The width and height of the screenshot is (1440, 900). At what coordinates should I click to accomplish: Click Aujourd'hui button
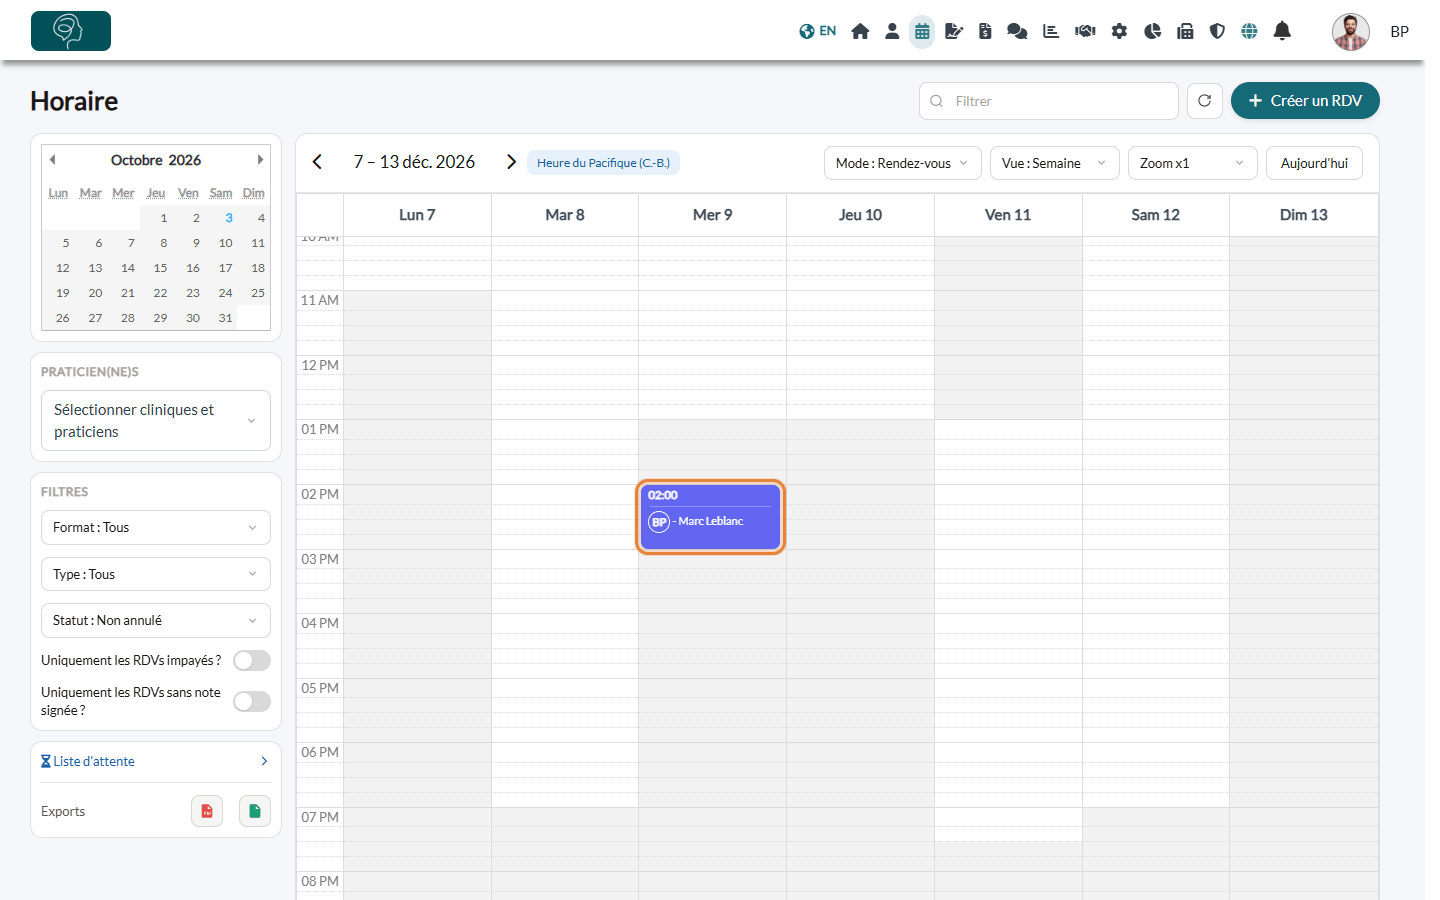[x=1314, y=163]
